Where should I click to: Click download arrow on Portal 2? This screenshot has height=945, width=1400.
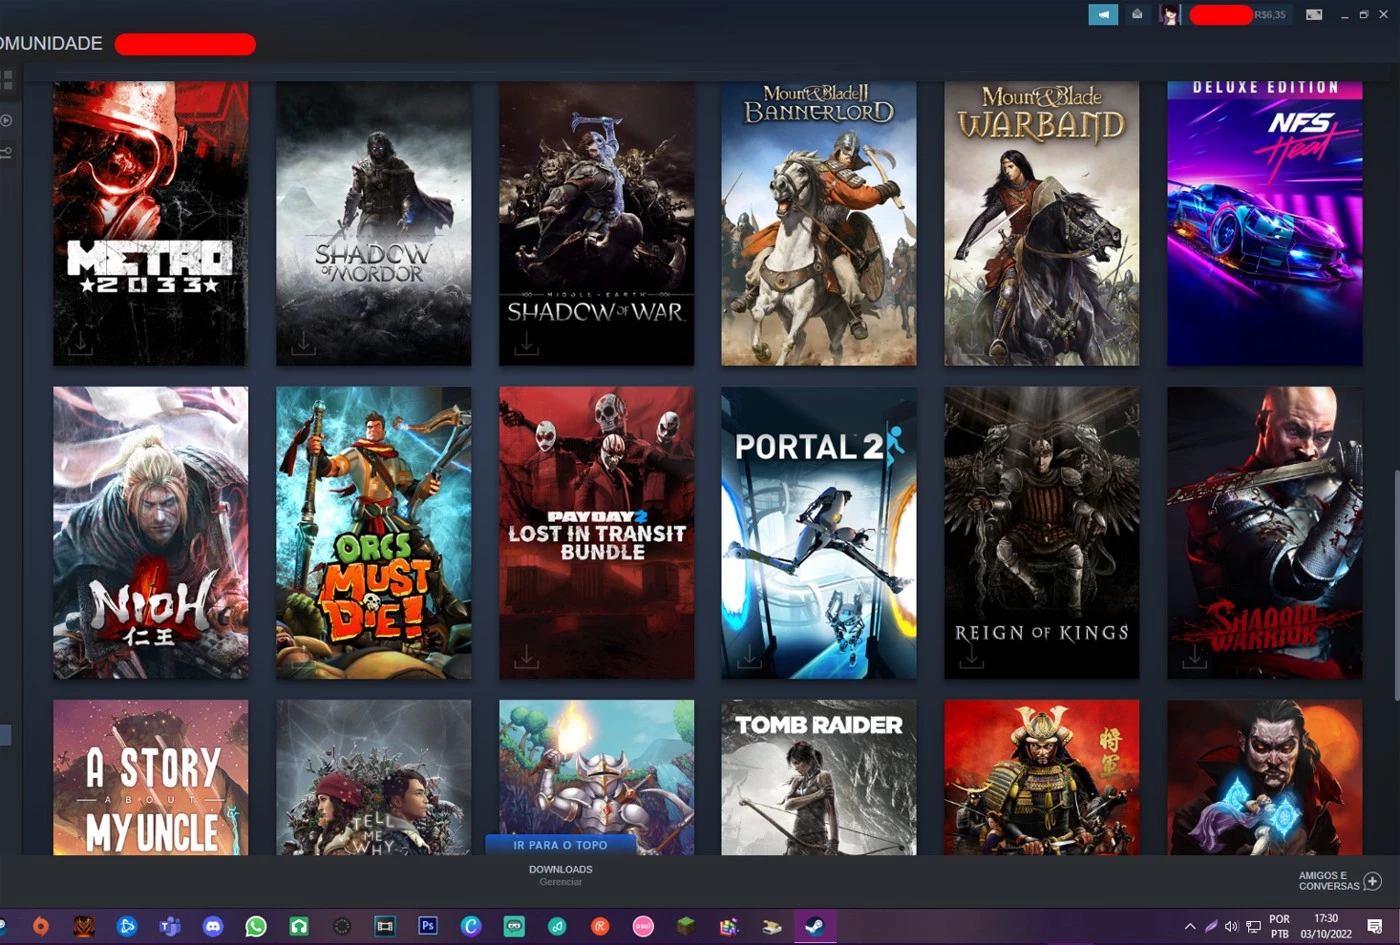pos(749,657)
